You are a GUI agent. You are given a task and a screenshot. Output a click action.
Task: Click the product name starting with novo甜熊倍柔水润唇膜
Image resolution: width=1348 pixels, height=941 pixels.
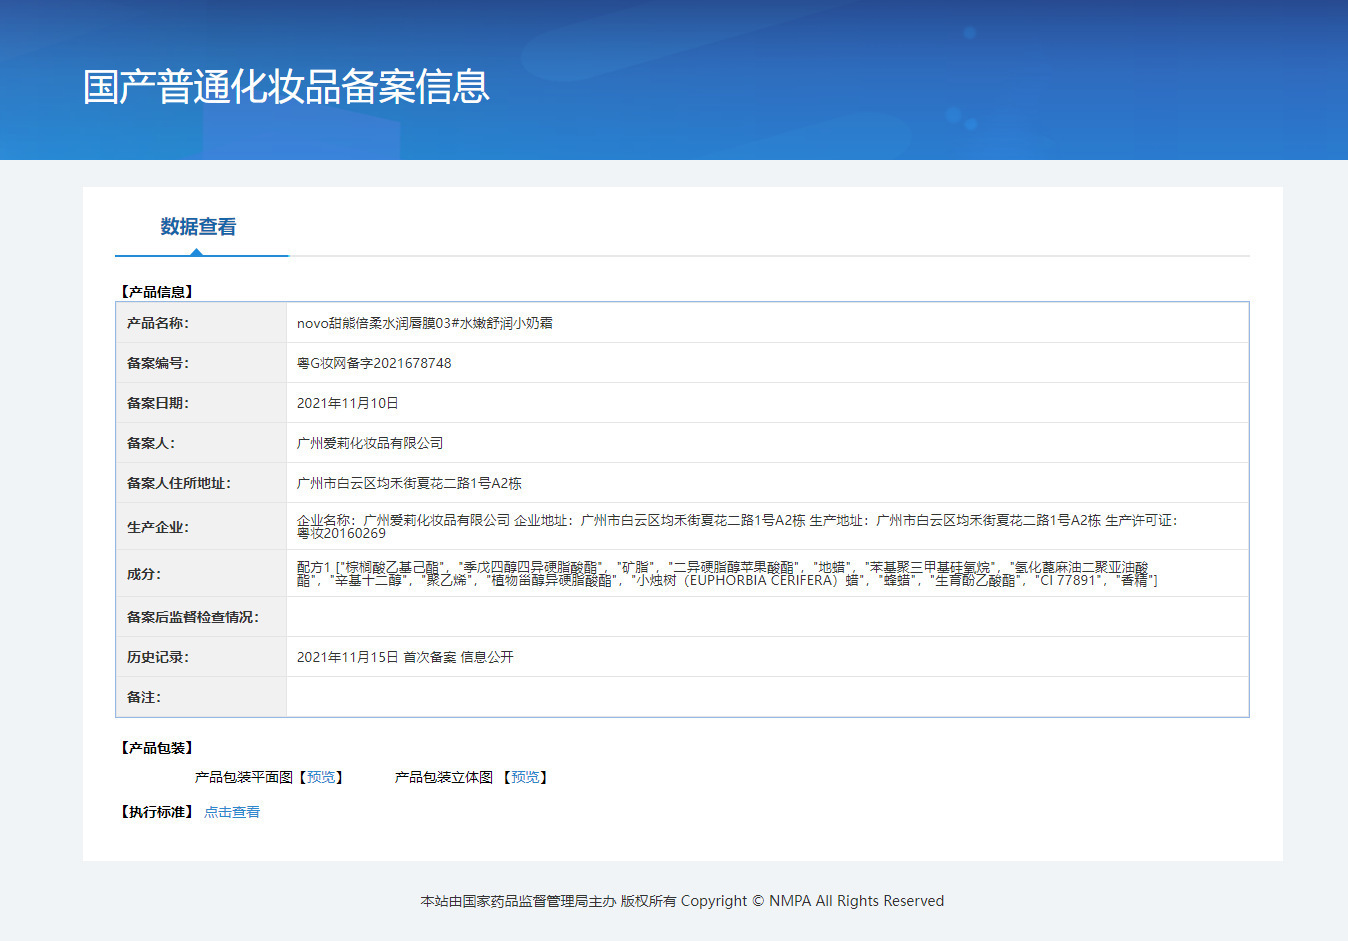click(425, 323)
